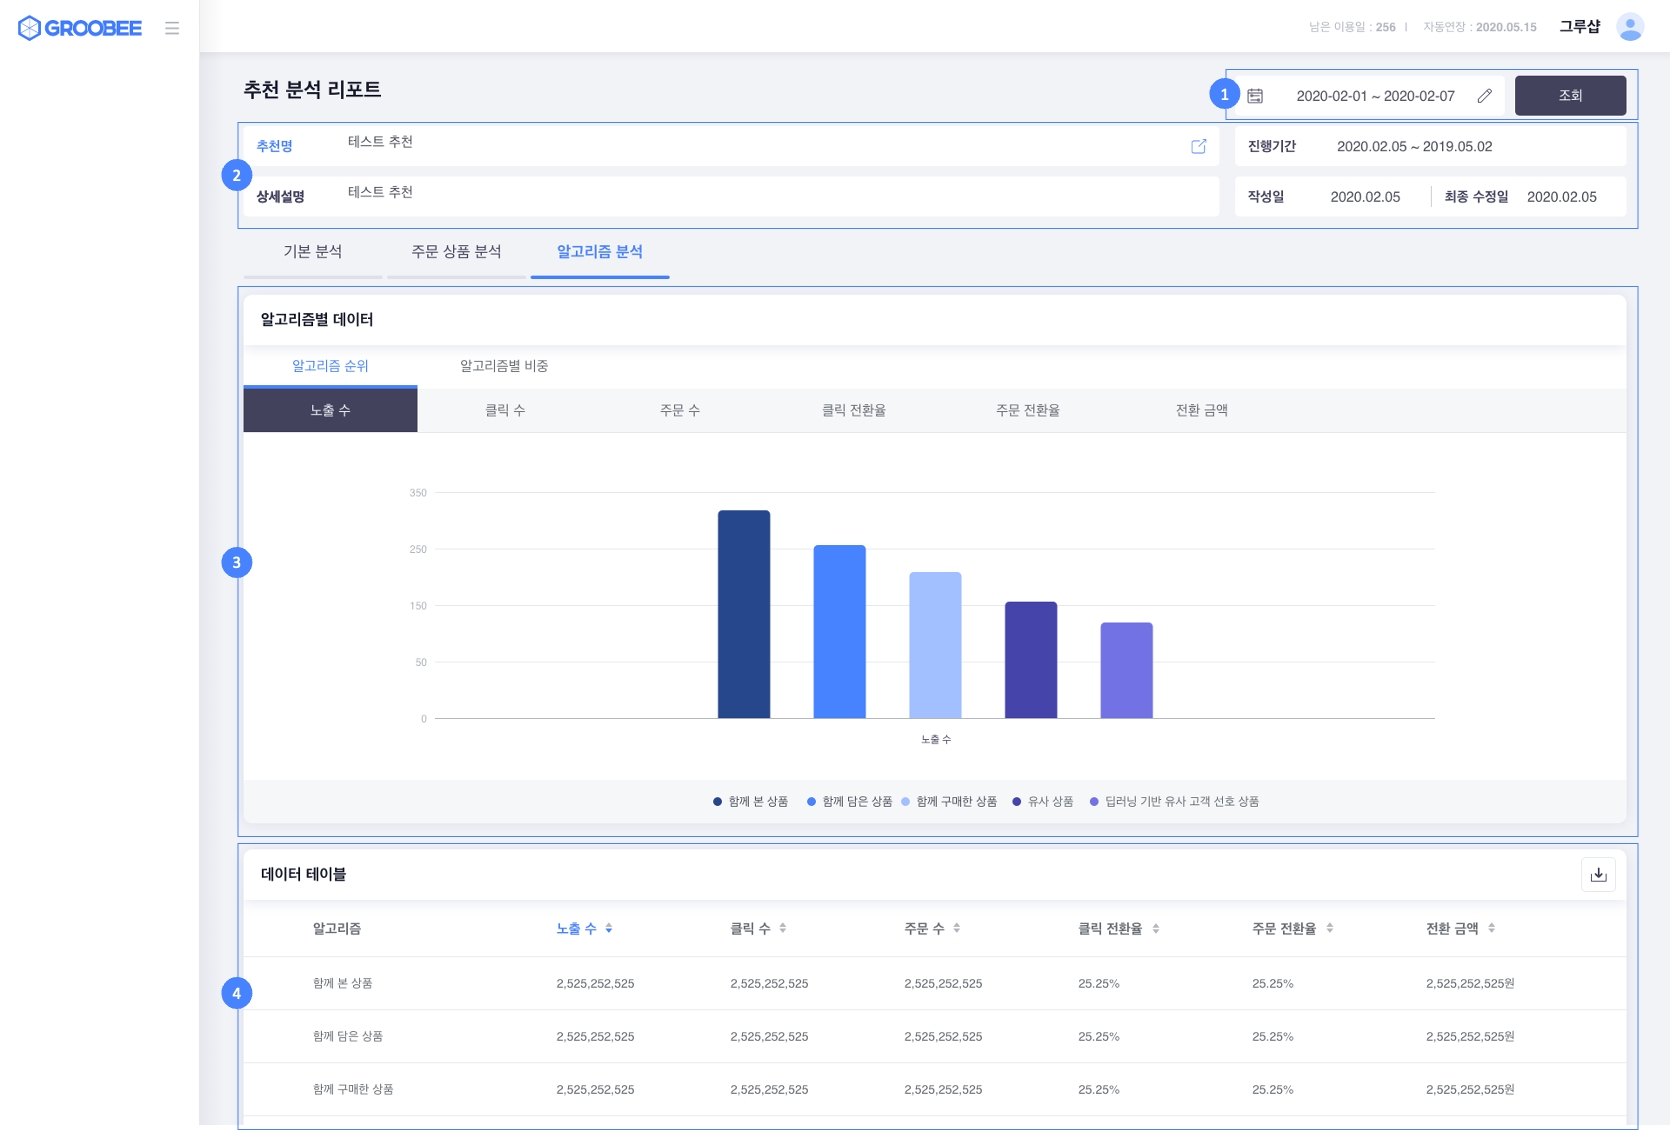Select the 알고리즘별 비중 sub-tab
This screenshot has width=1670, height=1131.
503,366
